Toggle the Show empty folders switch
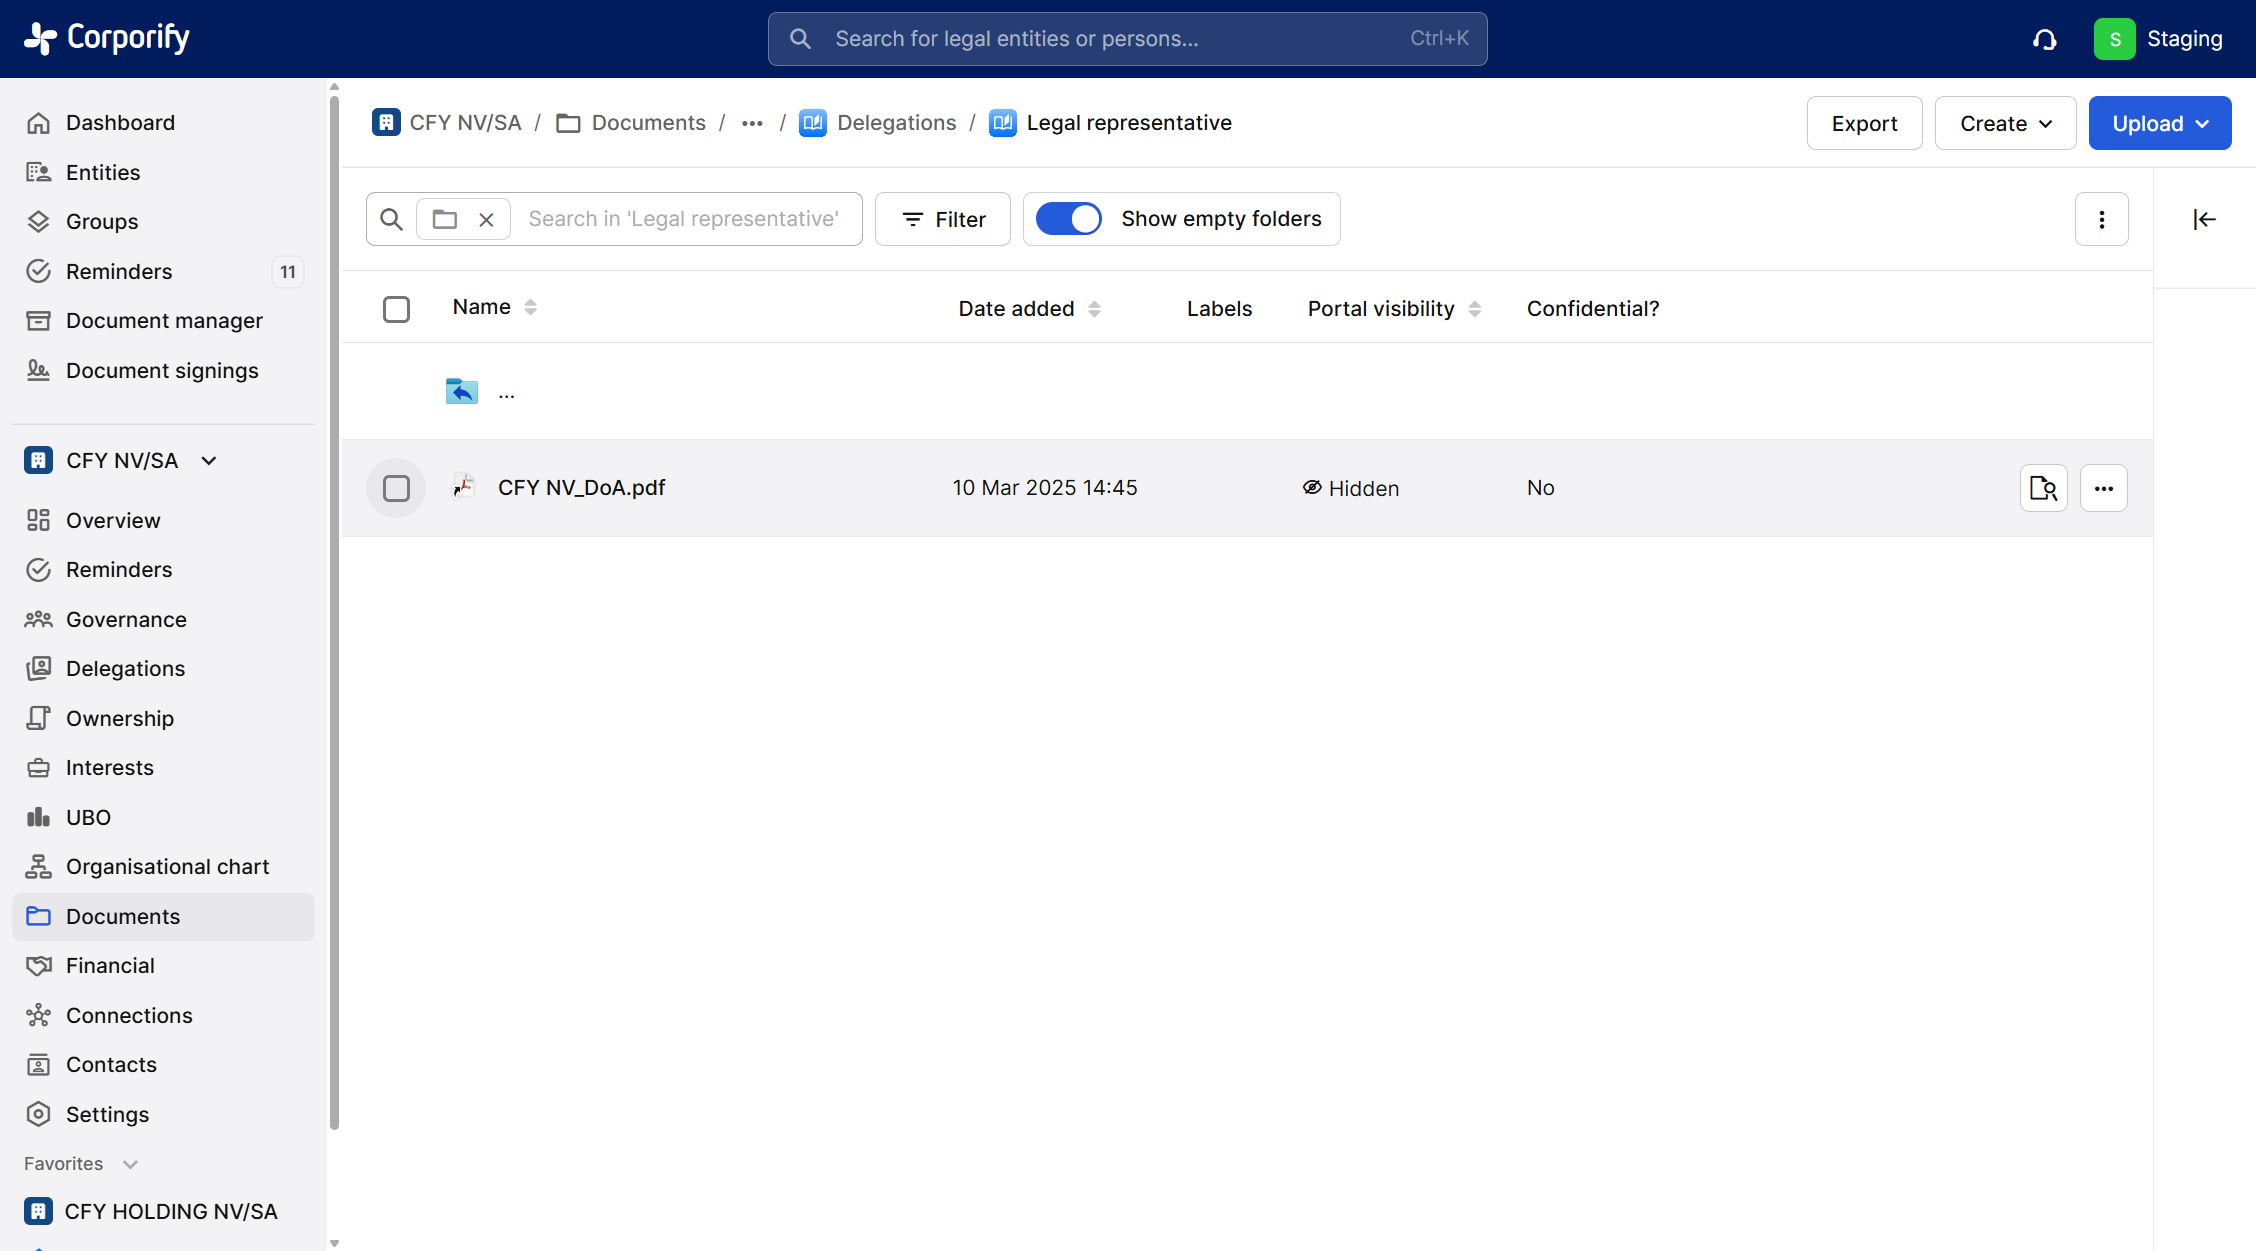Image resolution: width=2256 pixels, height=1251 pixels. (1068, 219)
